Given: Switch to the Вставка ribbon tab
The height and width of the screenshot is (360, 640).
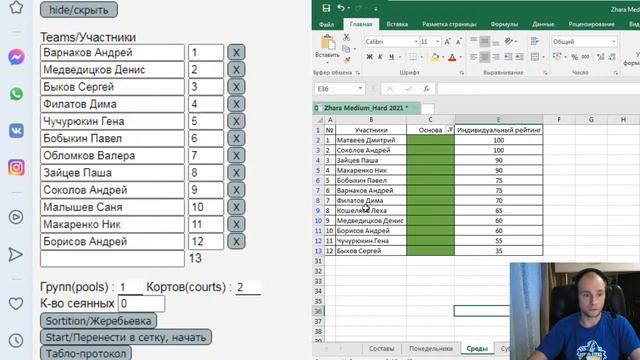Looking at the screenshot, I should (397, 24).
